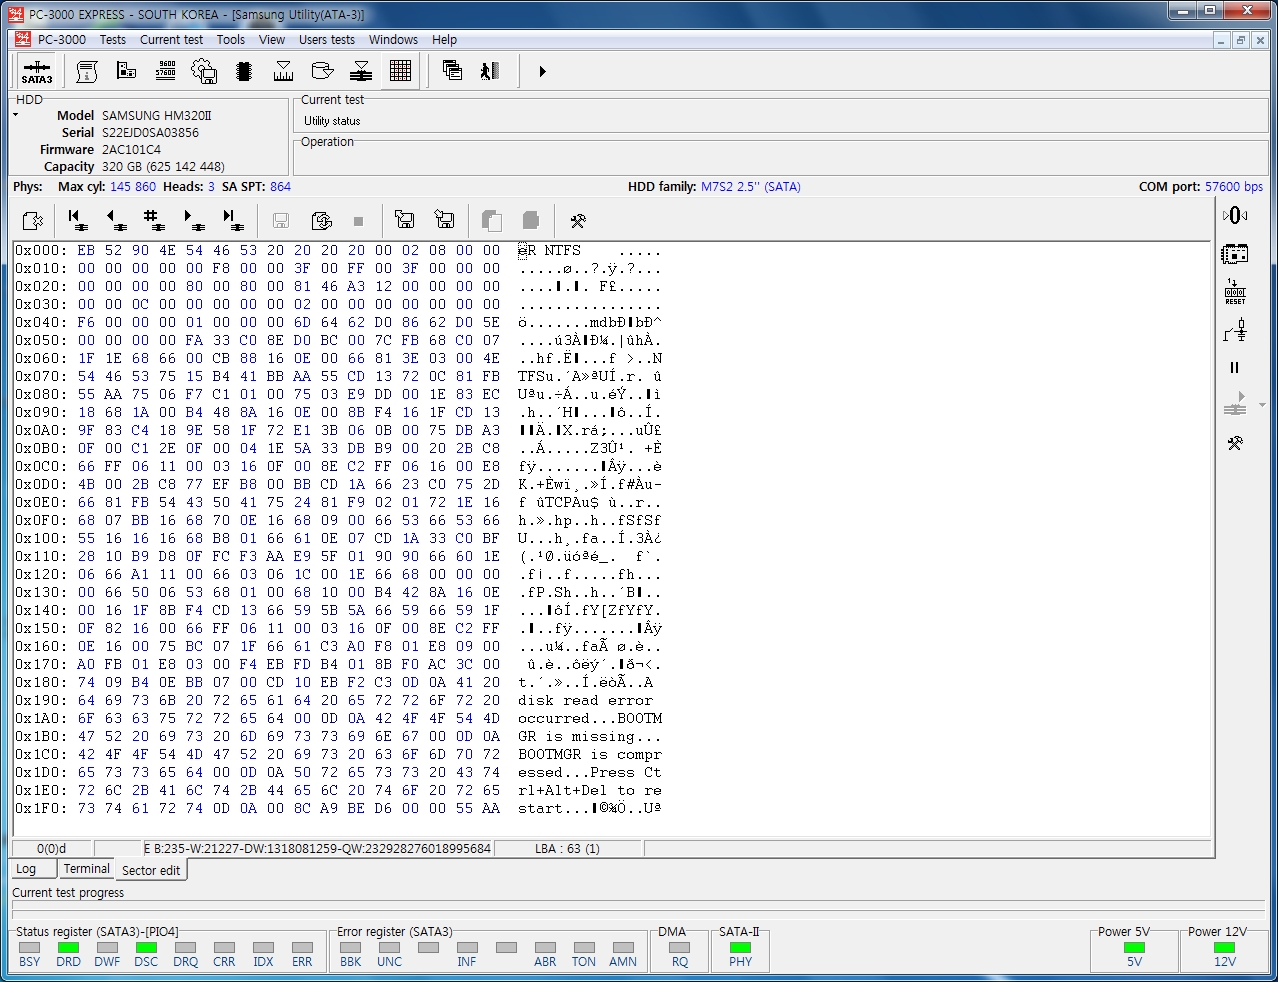Screen dimensions: 1278x982
Task: Expand the HDD info panel arrow
Action: click(16, 115)
